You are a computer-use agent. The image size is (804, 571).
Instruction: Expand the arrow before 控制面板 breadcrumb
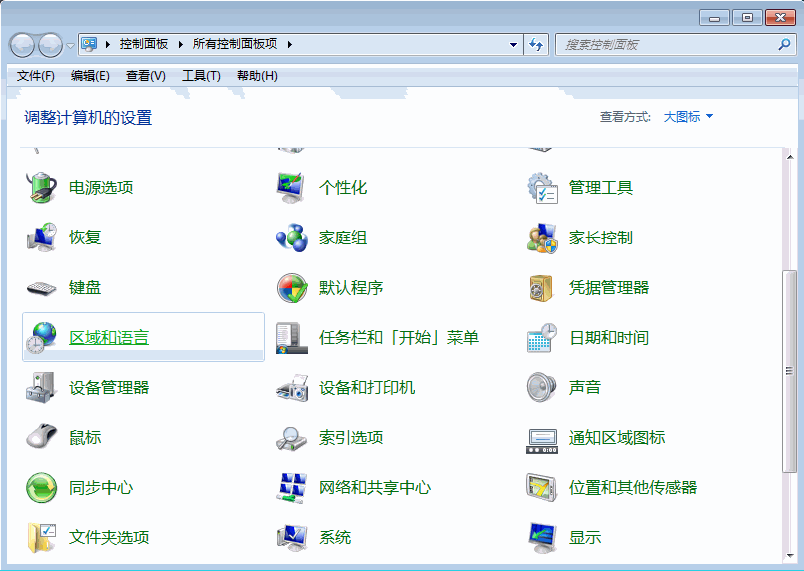tap(108, 45)
